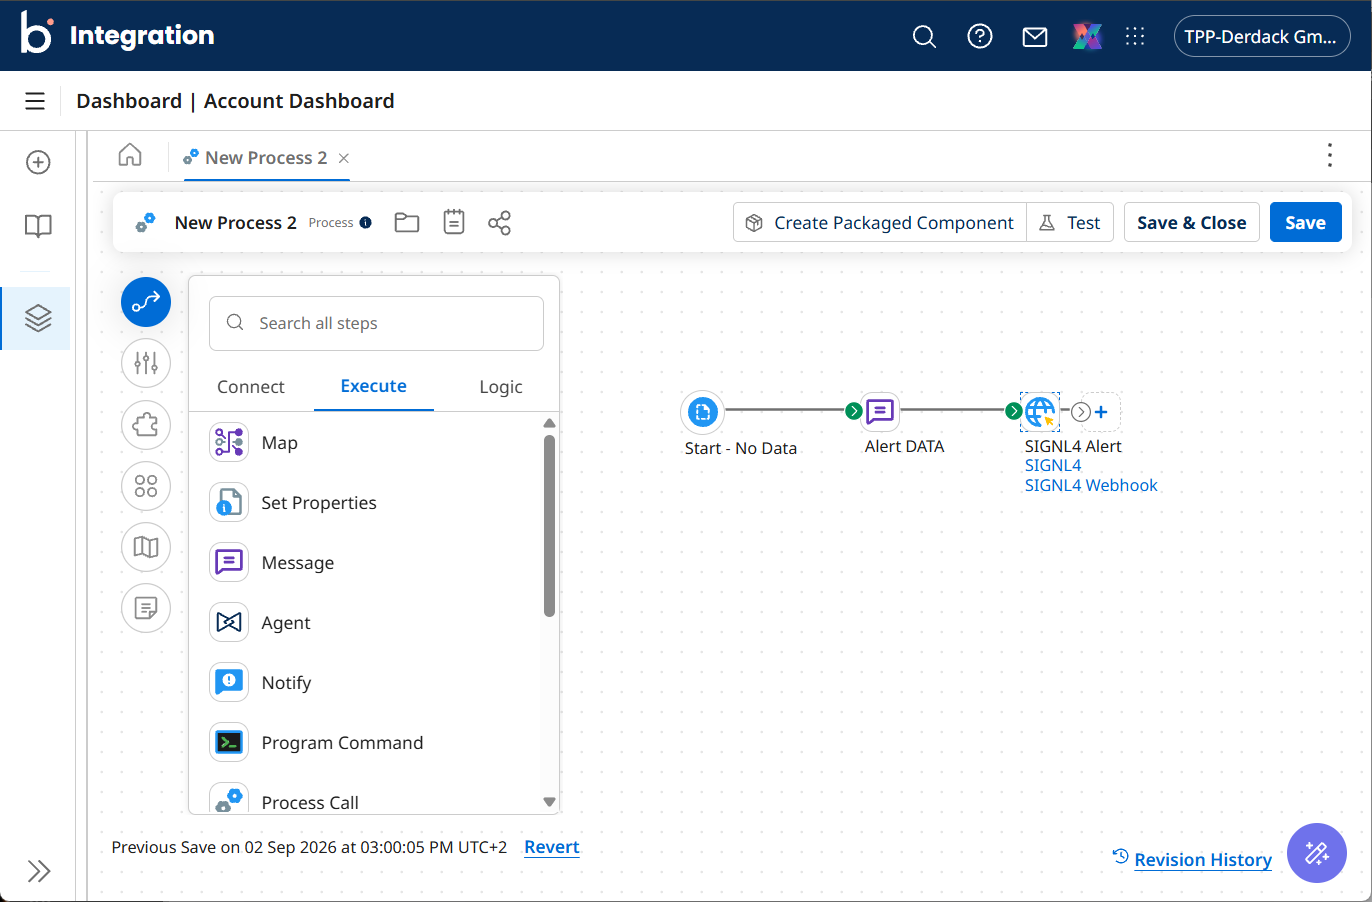The image size is (1372, 902).
Task: Select the SIGNL4 Alert connector shape
Action: [x=1040, y=411]
